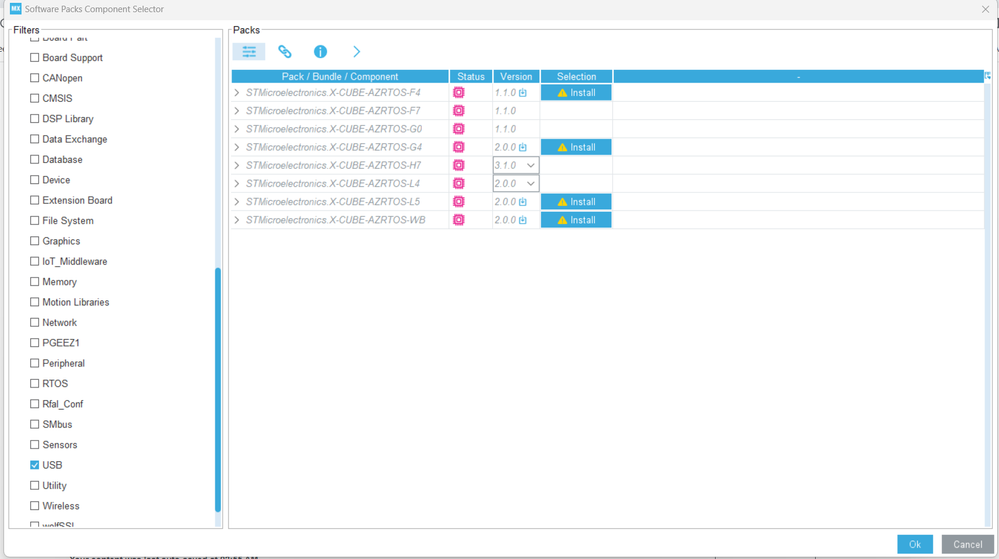The height and width of the screenshot is (559, 999).
Task: Click status chip icon for X-CUBE-AZRTOS-WB
Action: click(x=459, y=220)
